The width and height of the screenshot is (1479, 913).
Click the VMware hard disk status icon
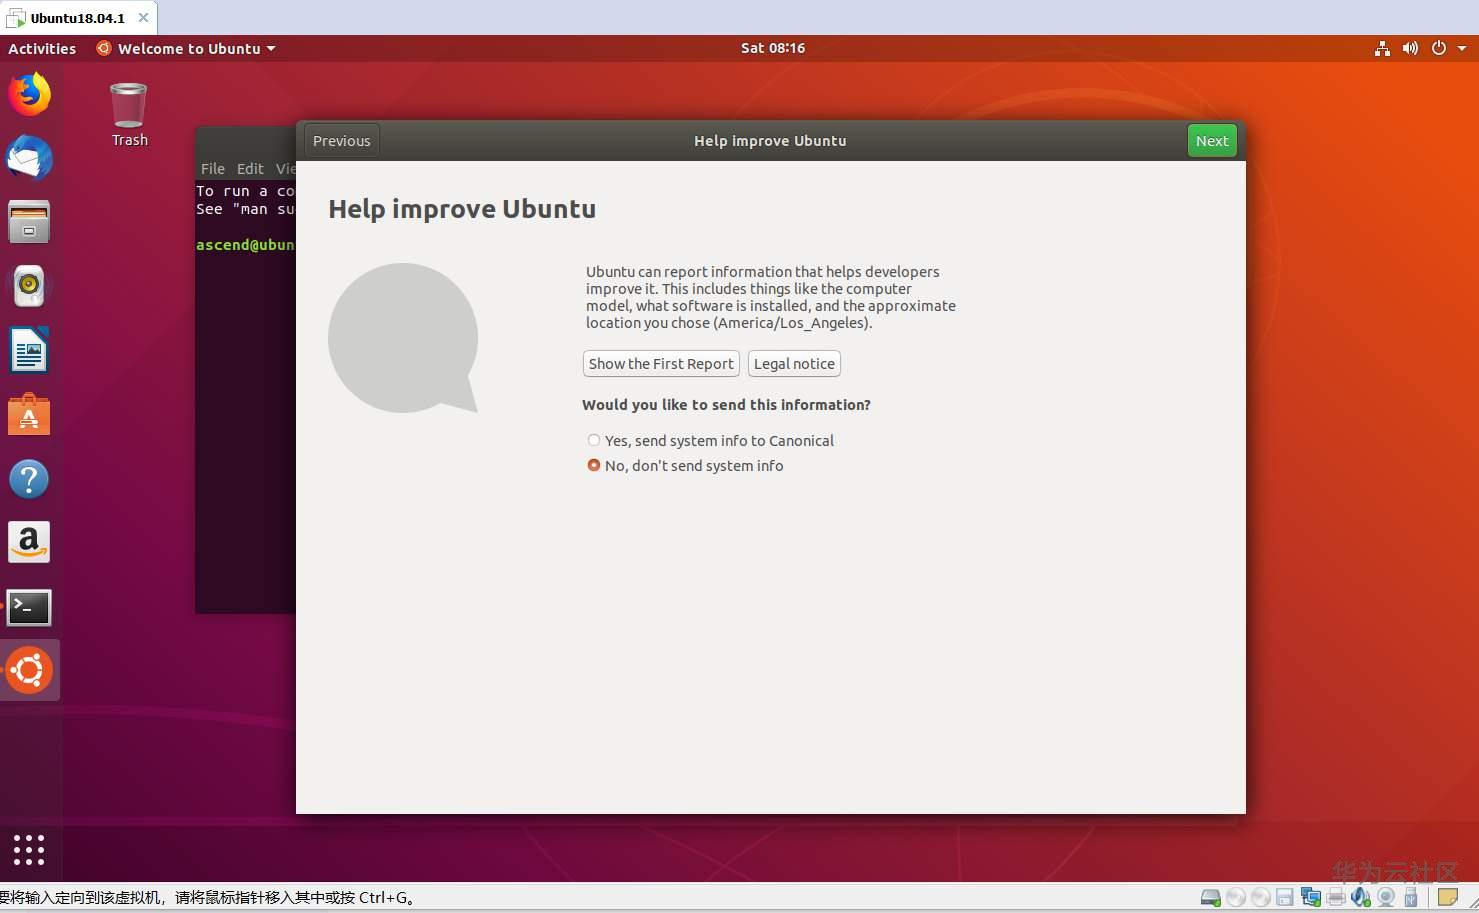tap(1211, 898)
